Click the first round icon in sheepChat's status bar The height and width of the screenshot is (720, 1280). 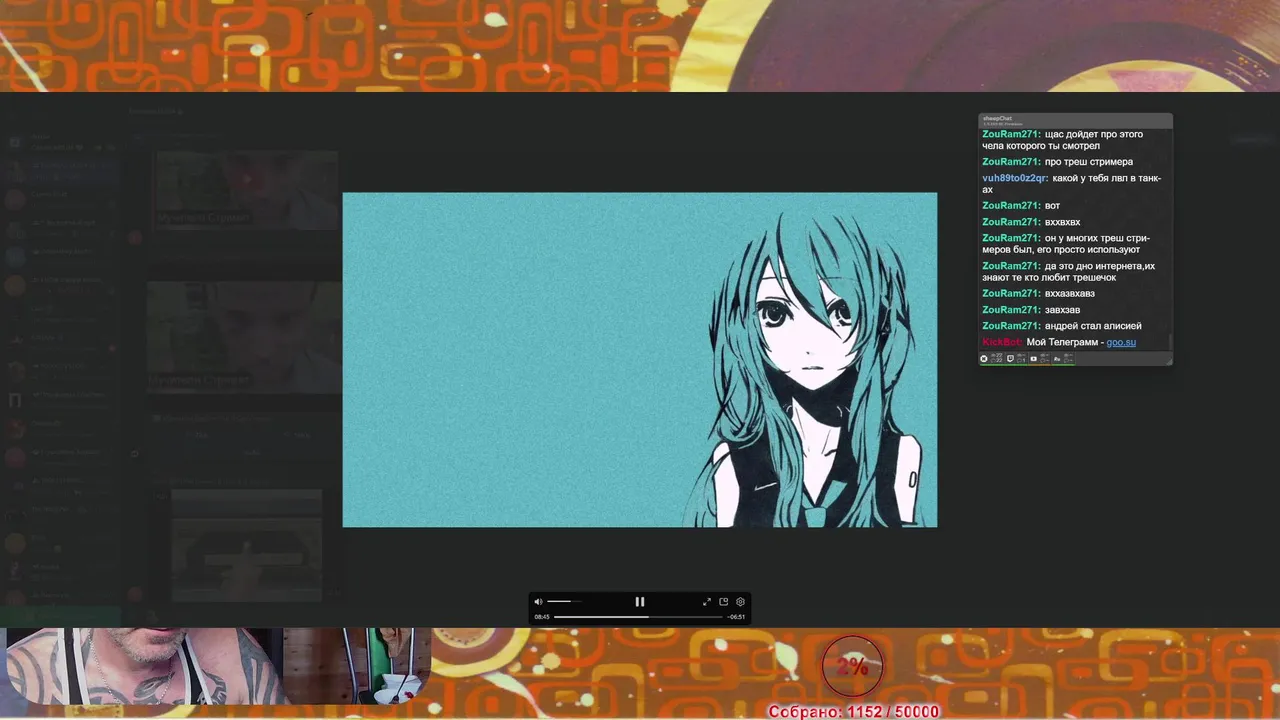[984, 358]
